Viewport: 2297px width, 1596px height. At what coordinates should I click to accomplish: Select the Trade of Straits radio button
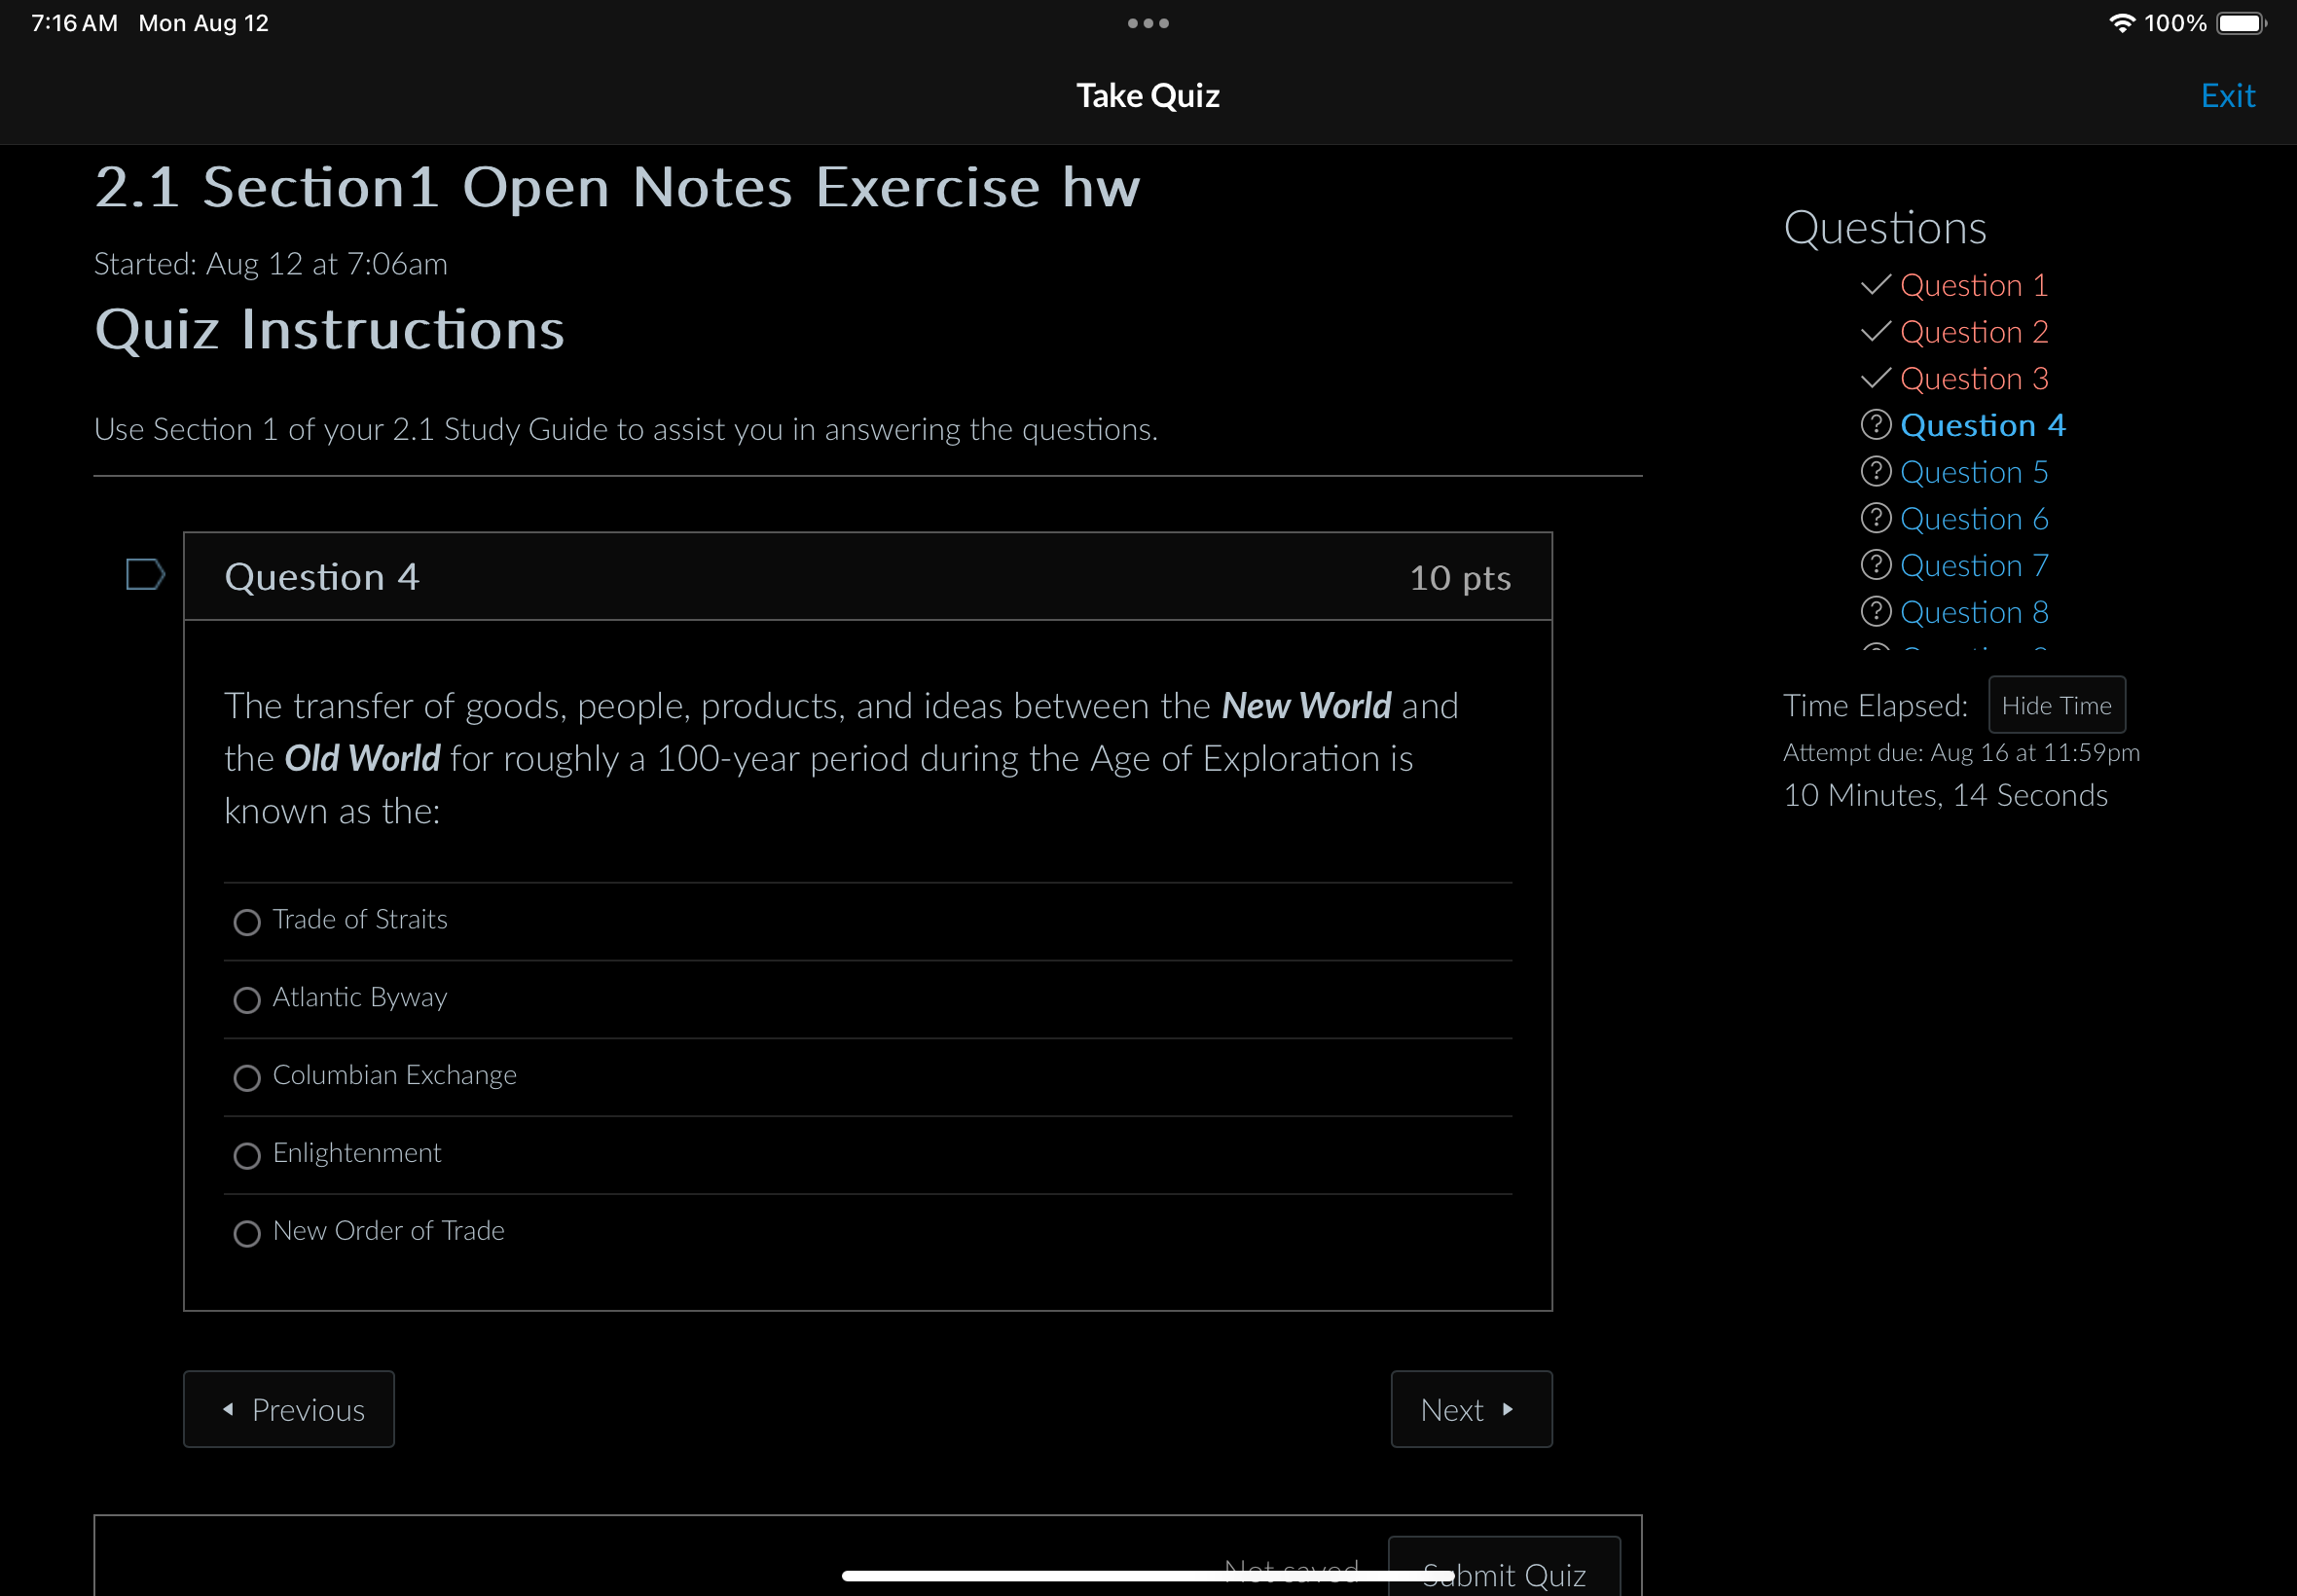(246, 921)
